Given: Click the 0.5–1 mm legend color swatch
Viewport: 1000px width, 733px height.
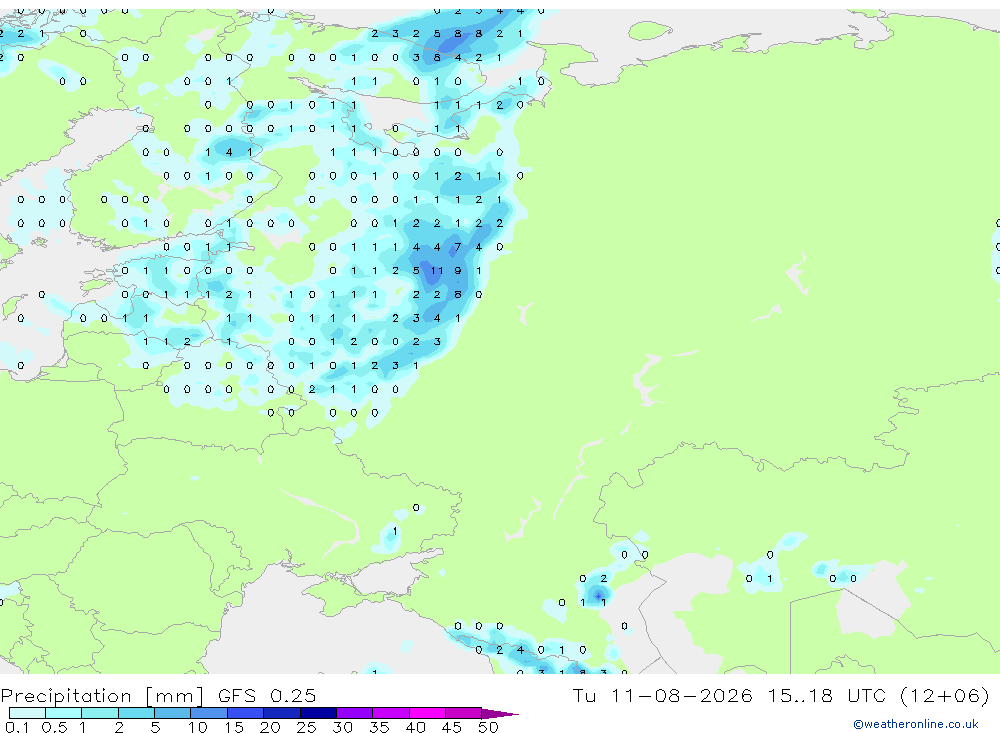Looking at the screenshot, I should pyautogui.click(x=64, y=713).
